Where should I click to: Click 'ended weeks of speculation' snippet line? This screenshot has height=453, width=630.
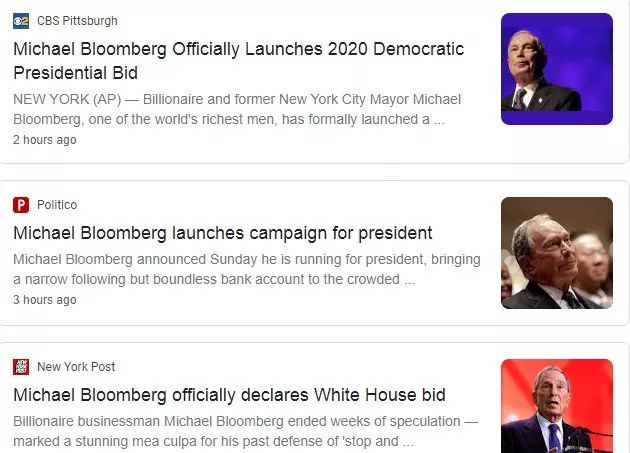pyautogui.click(x=237, y=421)
